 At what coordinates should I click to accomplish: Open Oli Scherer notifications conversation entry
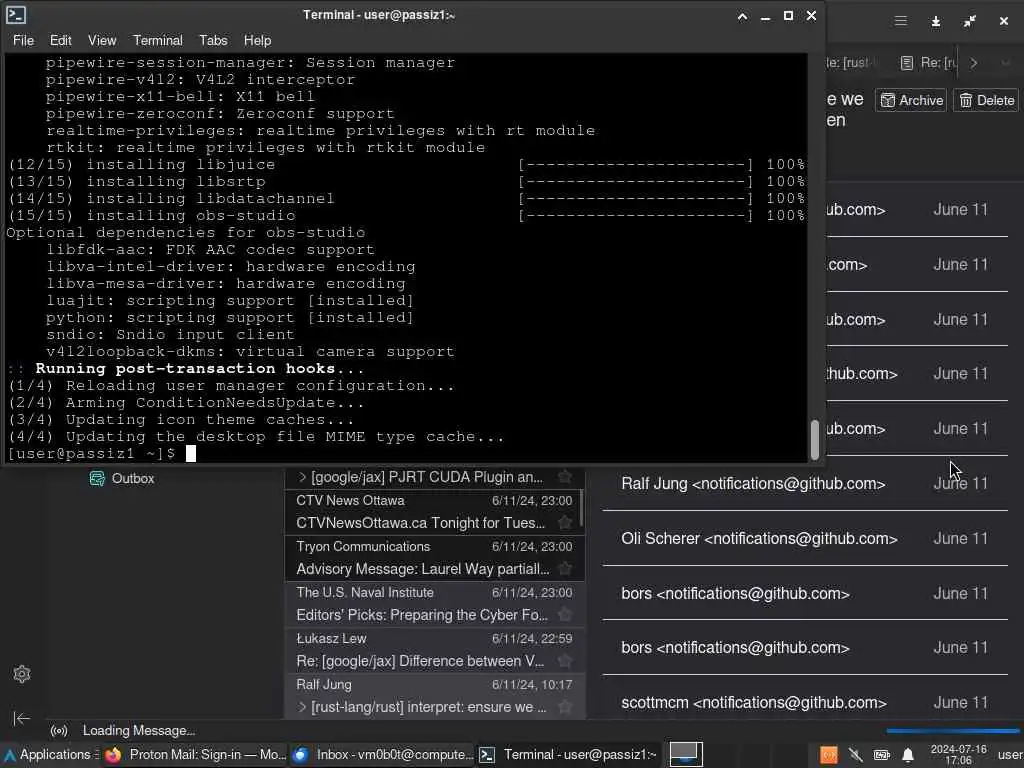805,539
